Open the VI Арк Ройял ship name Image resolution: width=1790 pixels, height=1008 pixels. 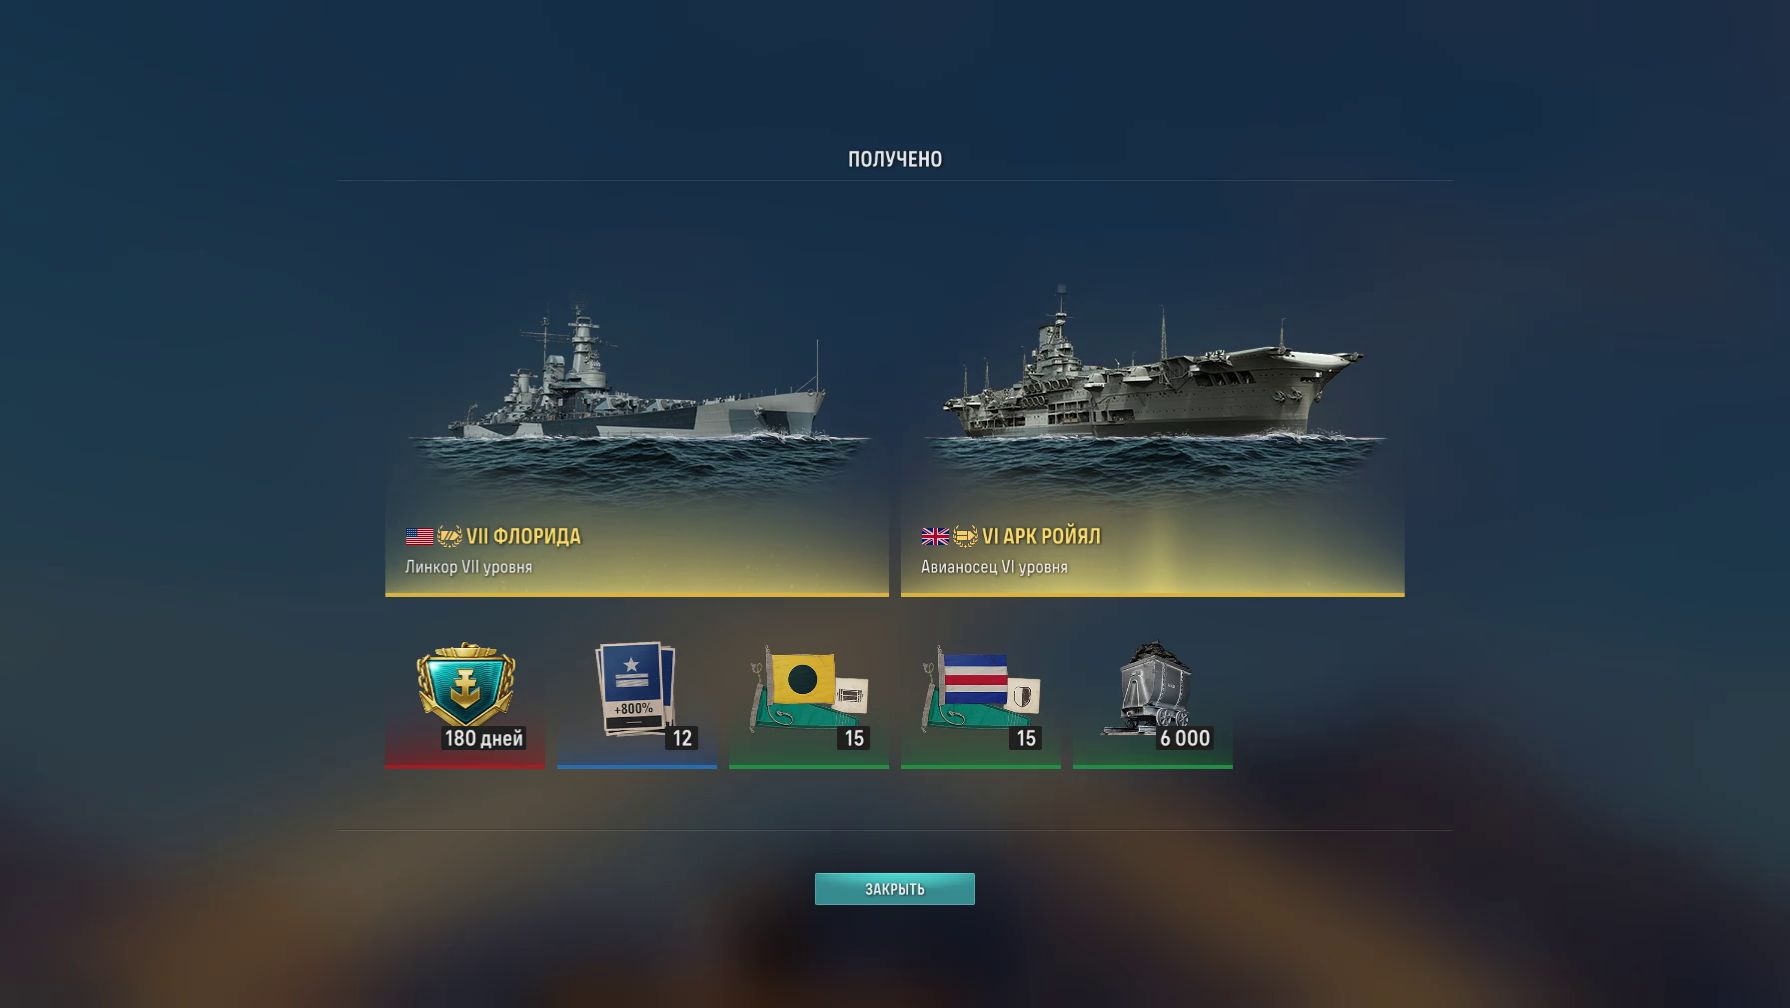click(x=1041, y=537)
